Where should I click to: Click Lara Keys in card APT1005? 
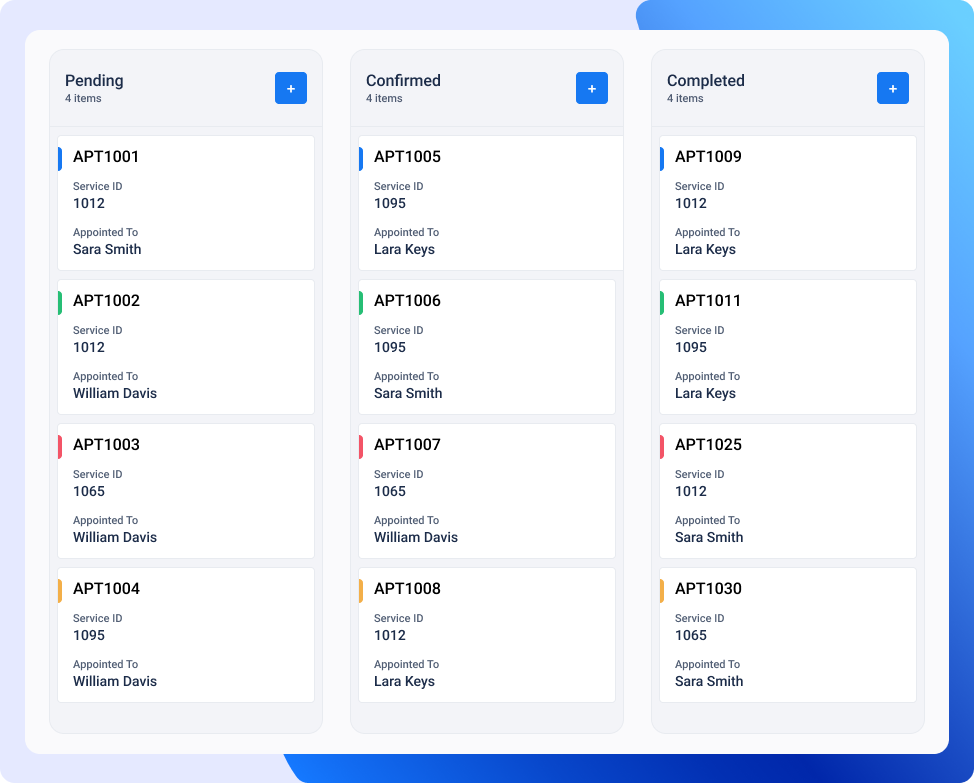click(x=404, y=250)
